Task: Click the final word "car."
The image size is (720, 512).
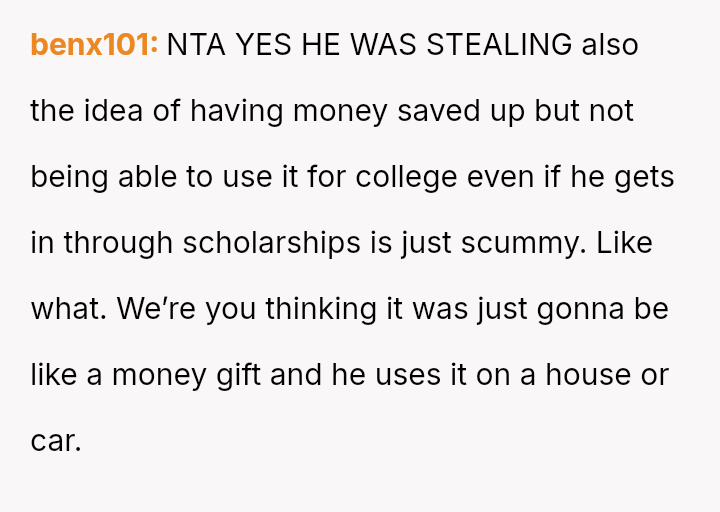Action: pos(55,441)
